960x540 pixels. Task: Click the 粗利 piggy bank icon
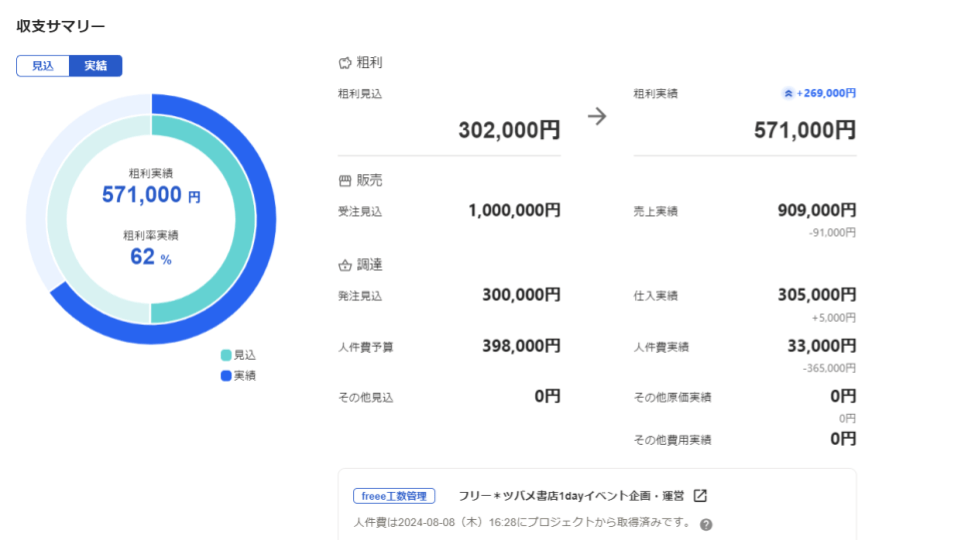[345, 63]
